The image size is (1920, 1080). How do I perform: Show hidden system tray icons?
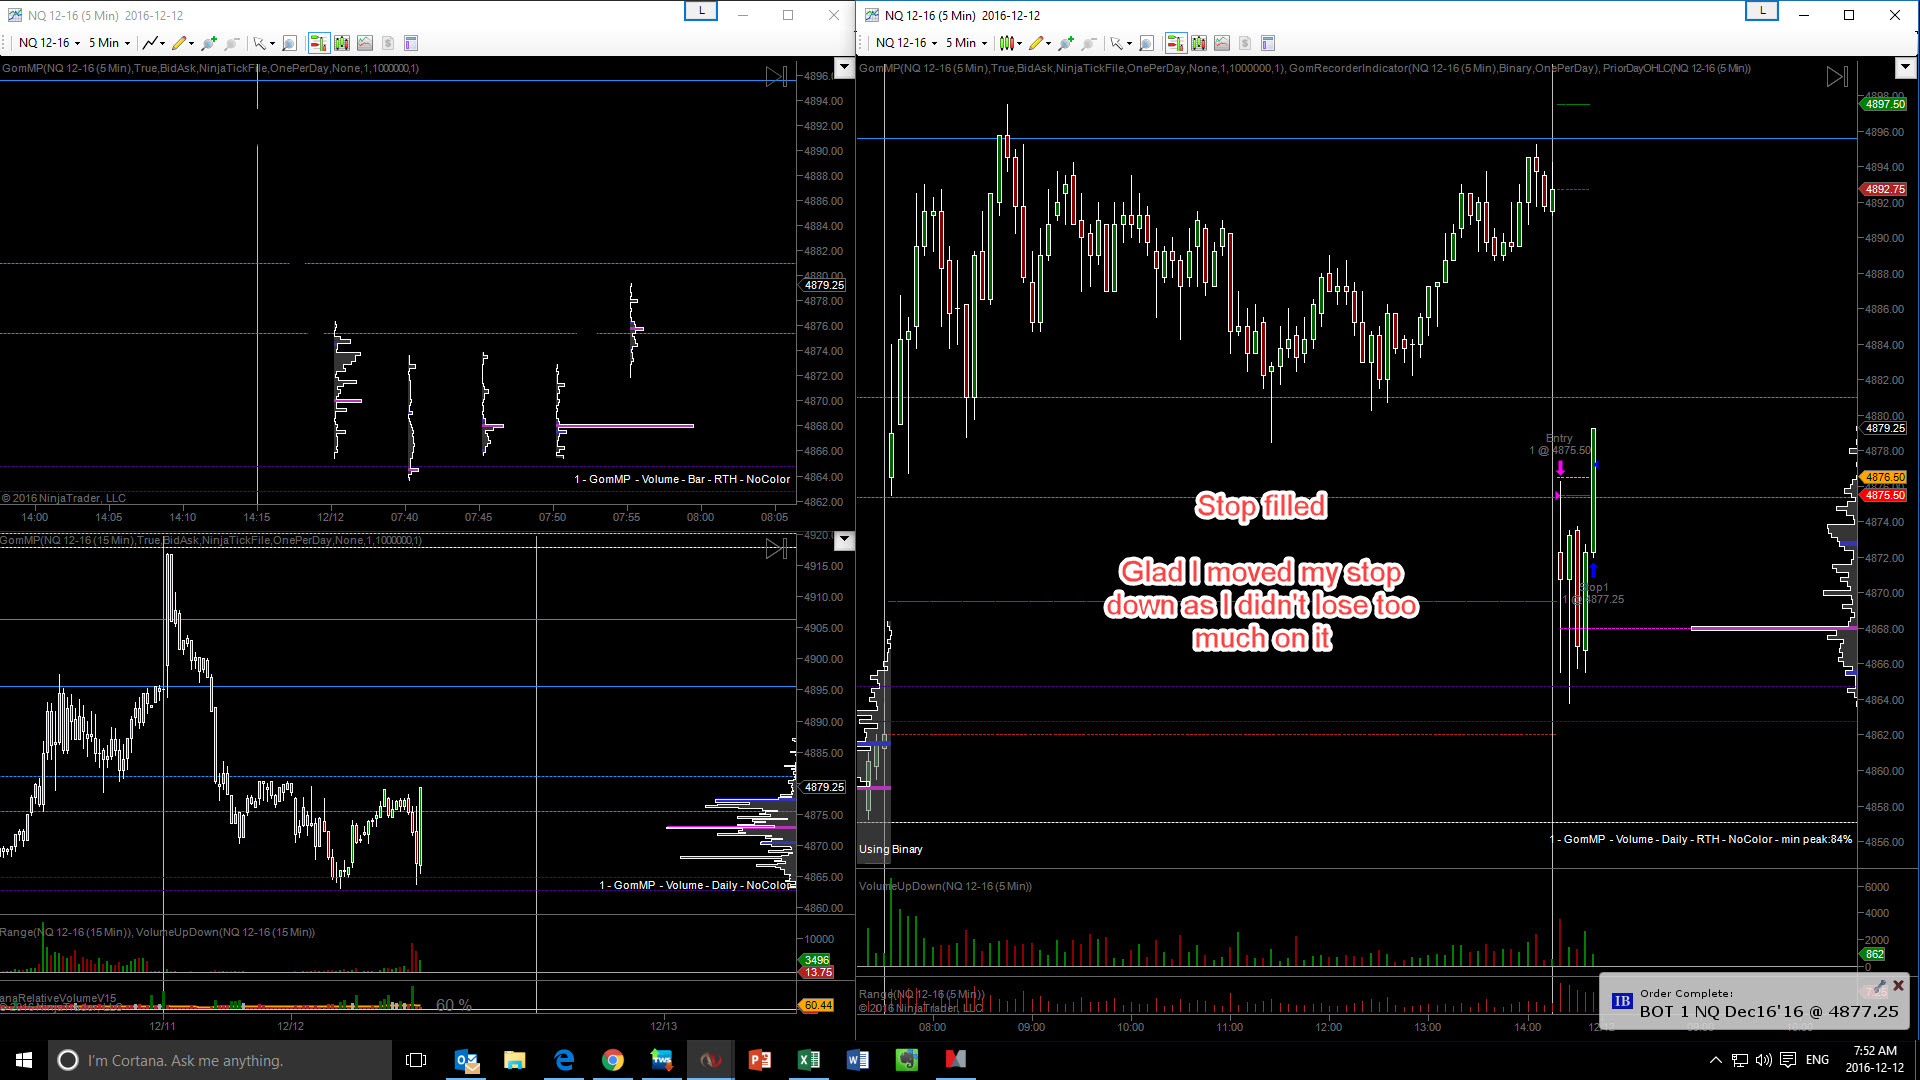pos(1716,1060)
